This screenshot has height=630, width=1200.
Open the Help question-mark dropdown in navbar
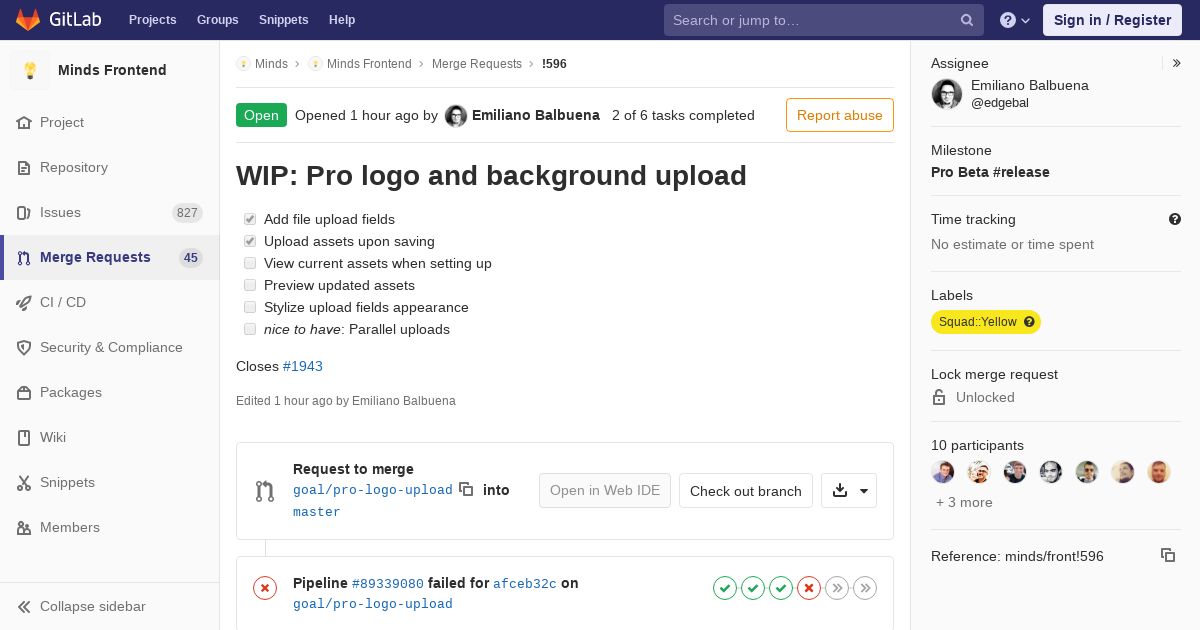tap(1015, 20)
